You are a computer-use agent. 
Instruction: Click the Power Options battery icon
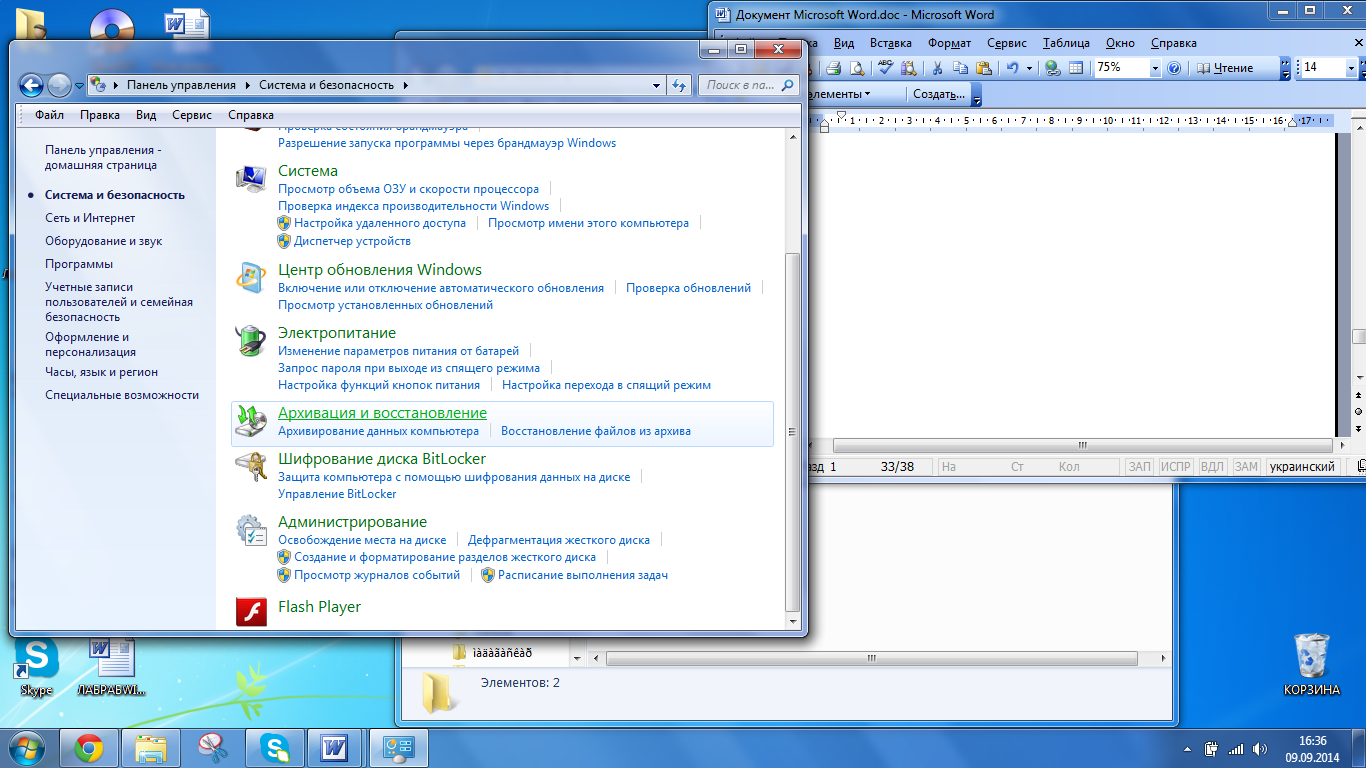(250, 340)
